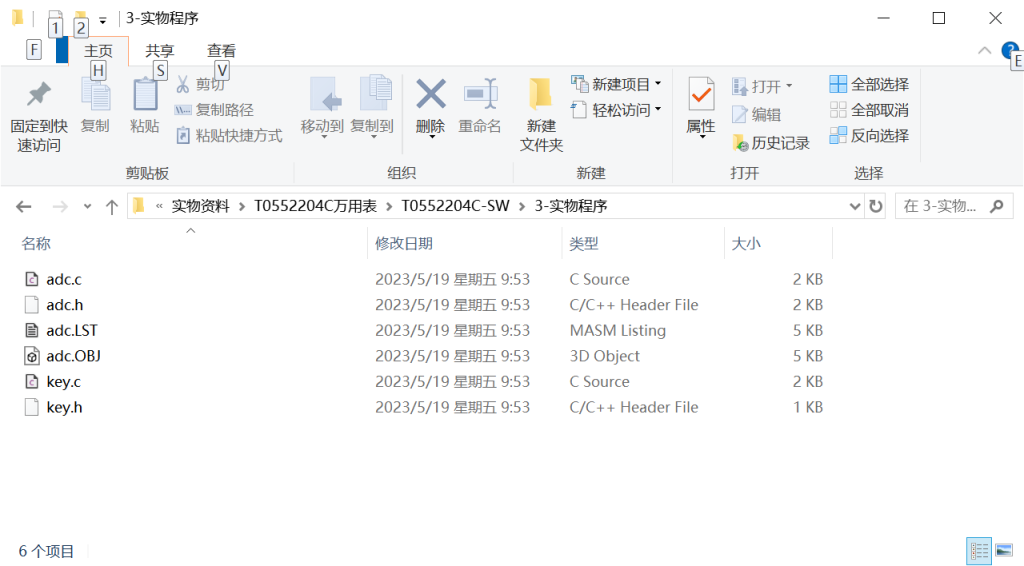The image size is (1024, 566).
Task: Show recent locations dropdown
Action: pyautogui.click(x=87, y=206)
